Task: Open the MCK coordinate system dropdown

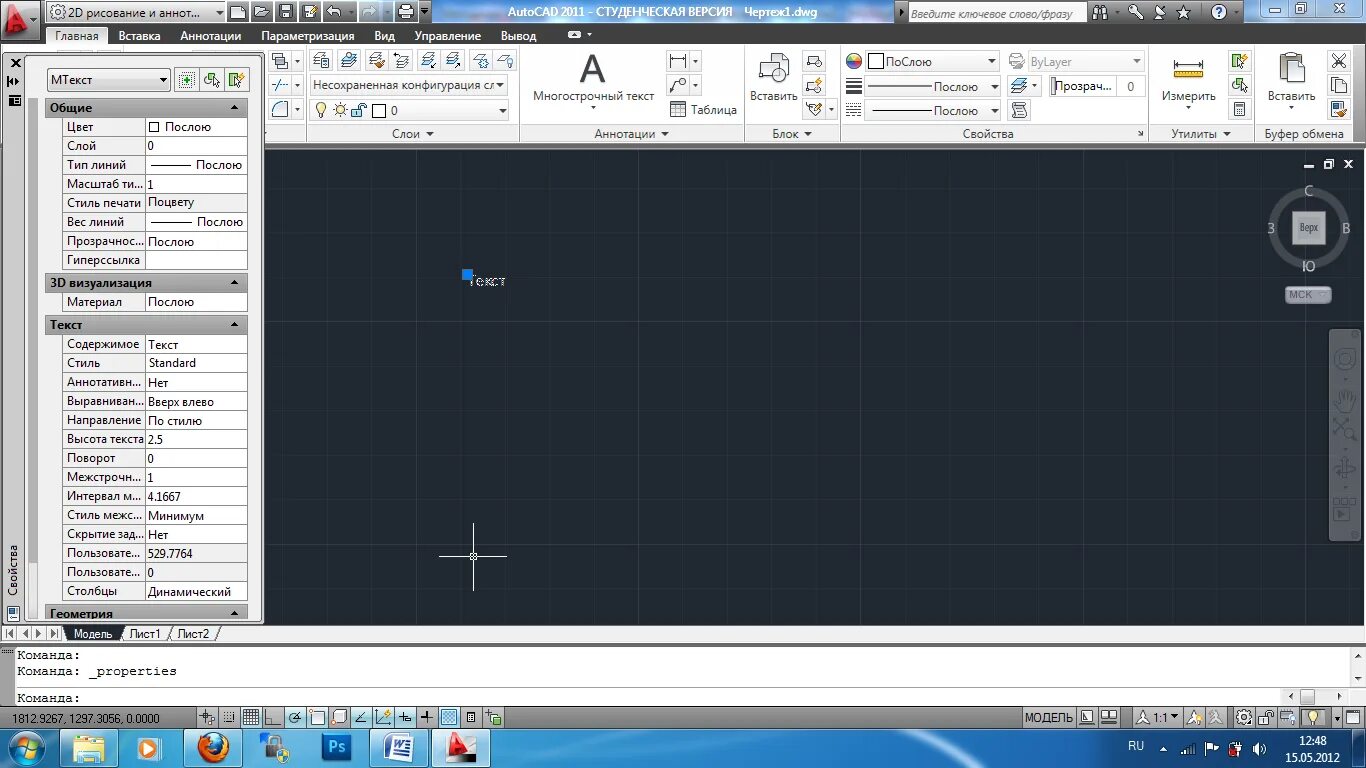Action: coord(1308,294)
